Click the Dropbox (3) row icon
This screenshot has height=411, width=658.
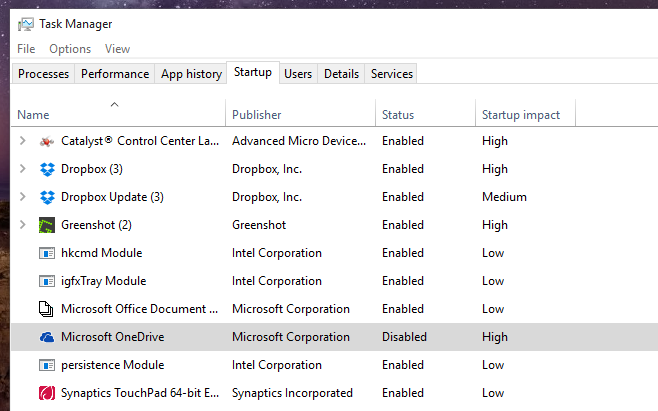(47, 169)
